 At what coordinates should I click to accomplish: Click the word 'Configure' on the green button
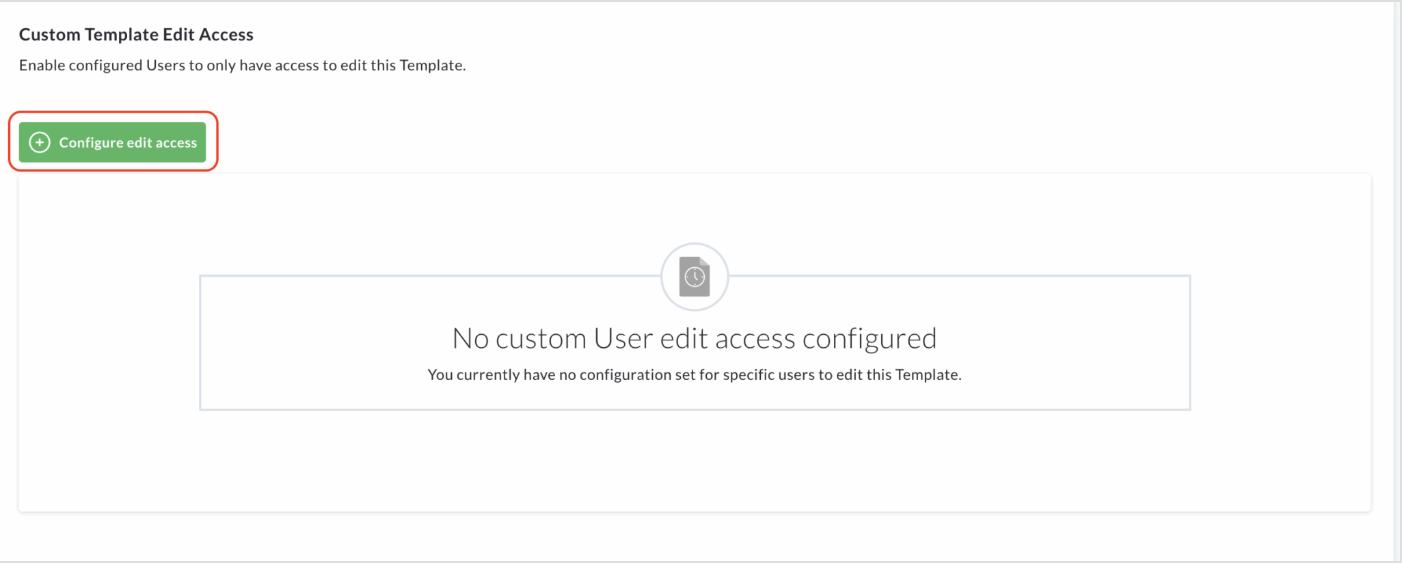coord(90,143)
